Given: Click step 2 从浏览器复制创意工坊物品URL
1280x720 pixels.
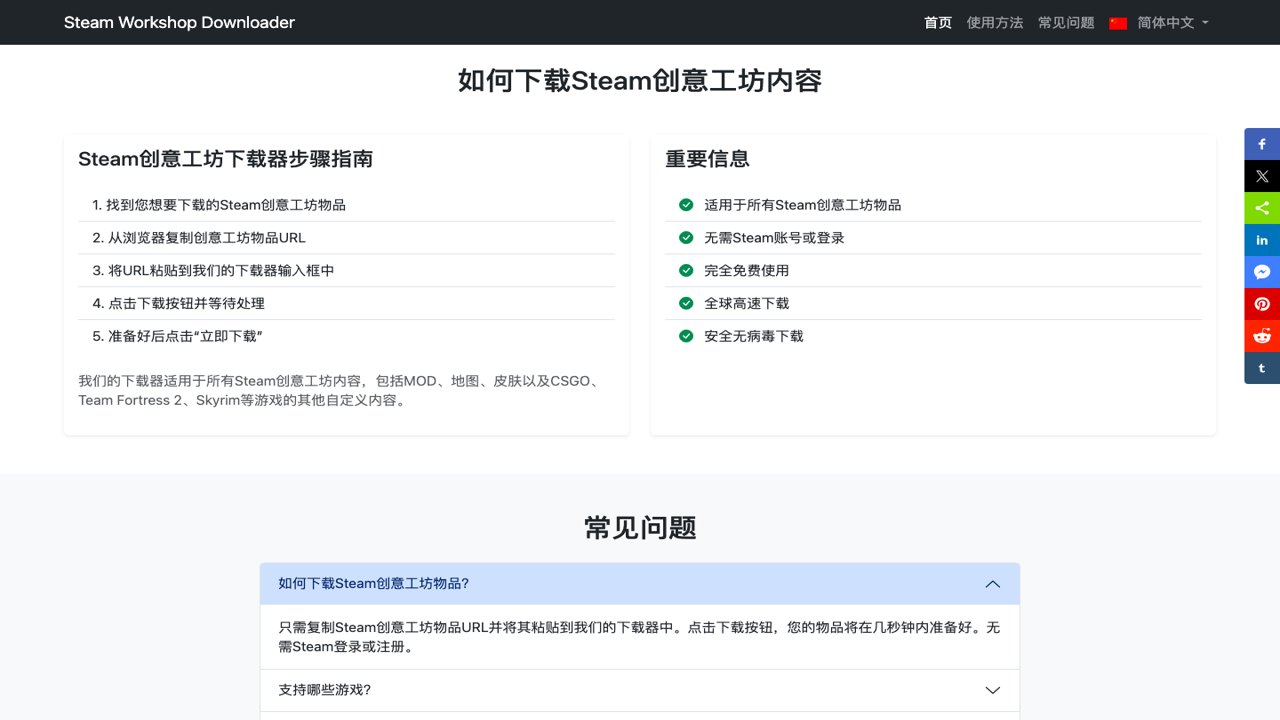Looking at the screenshot, I should tap(346, 238).
